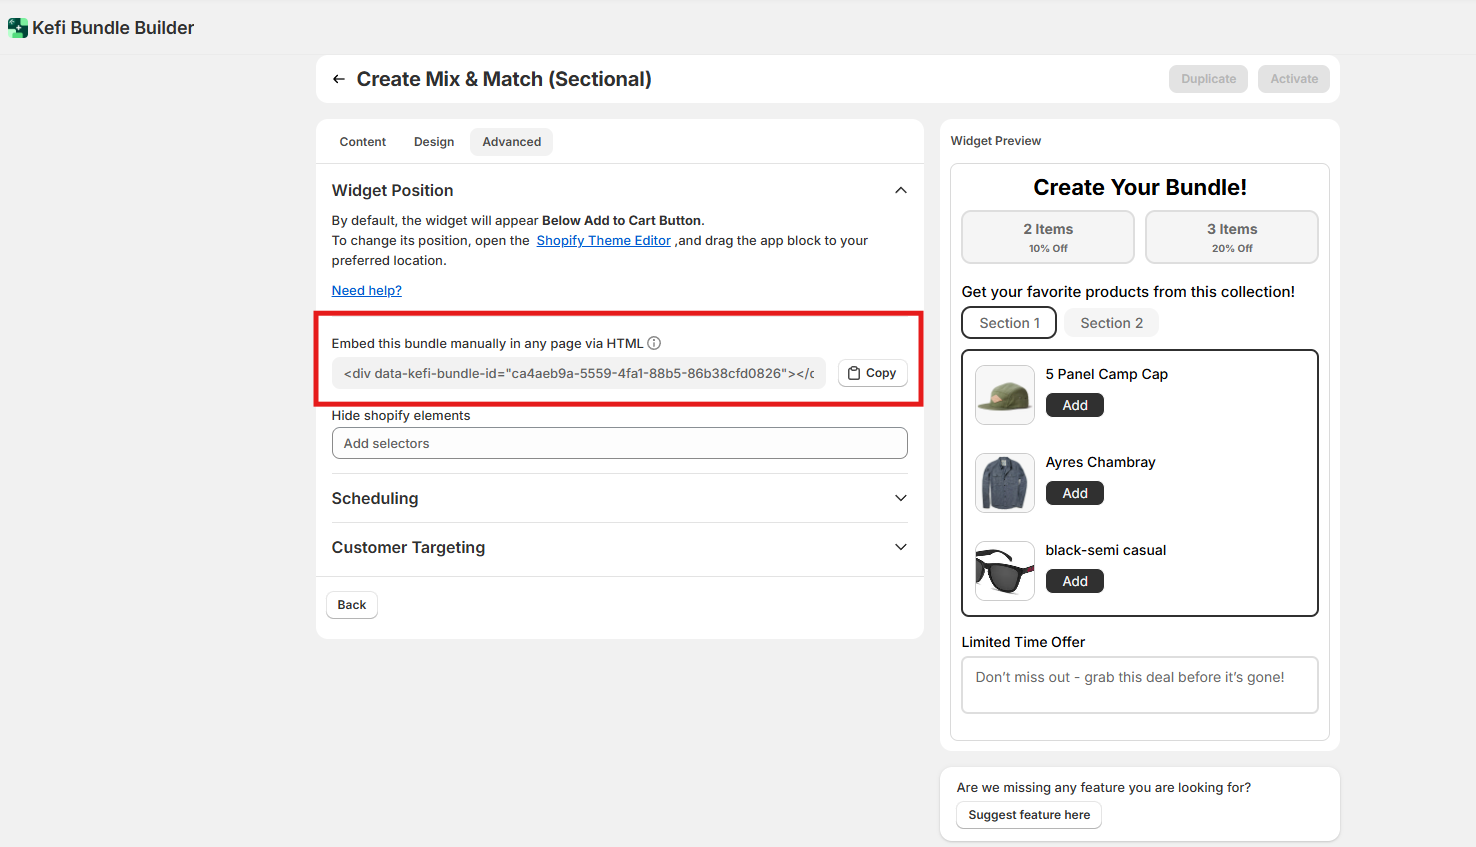Select the Advanced tab
The height and width of the screenshot is (847, 1476).
511,142
